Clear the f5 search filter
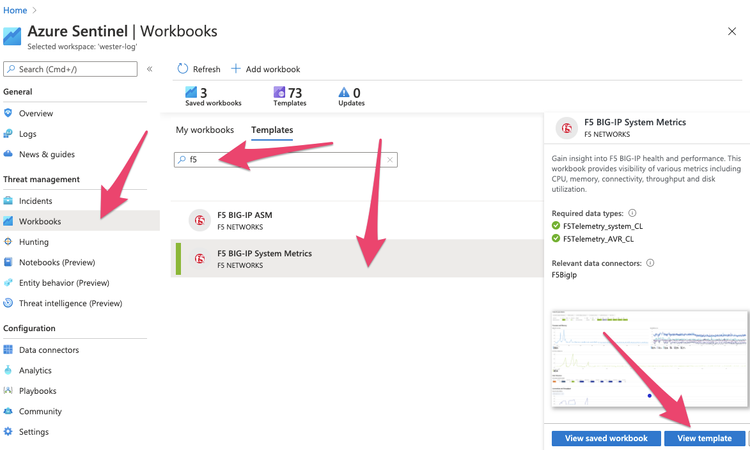This screenshot has width=750, height=450. point(390,159)
